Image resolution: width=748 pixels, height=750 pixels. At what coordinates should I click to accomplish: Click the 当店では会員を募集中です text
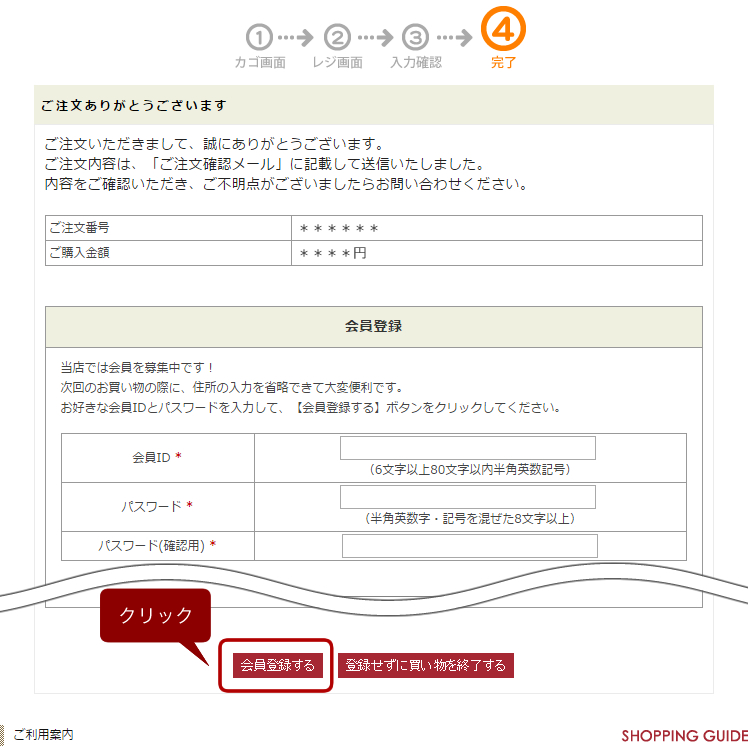(x=136, y=368)
